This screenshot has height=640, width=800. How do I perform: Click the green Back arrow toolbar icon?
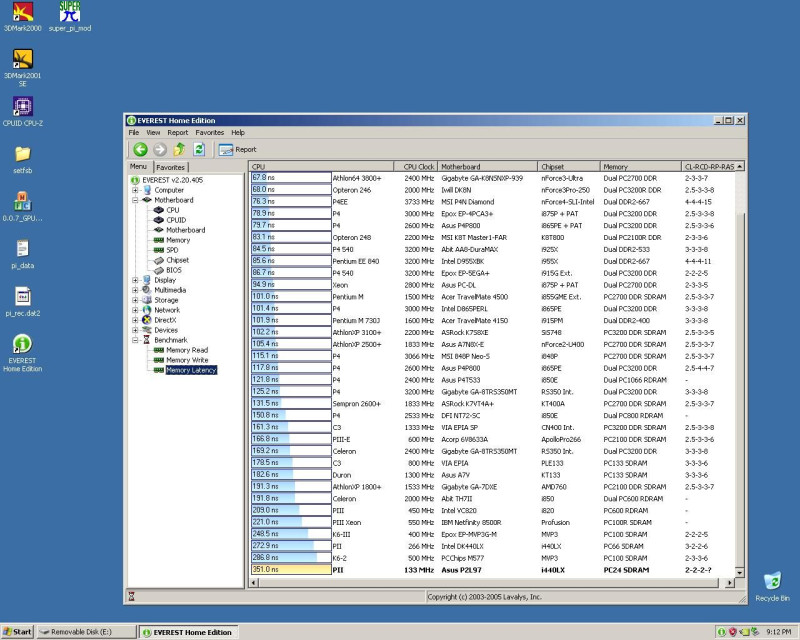tap(140, 149)
